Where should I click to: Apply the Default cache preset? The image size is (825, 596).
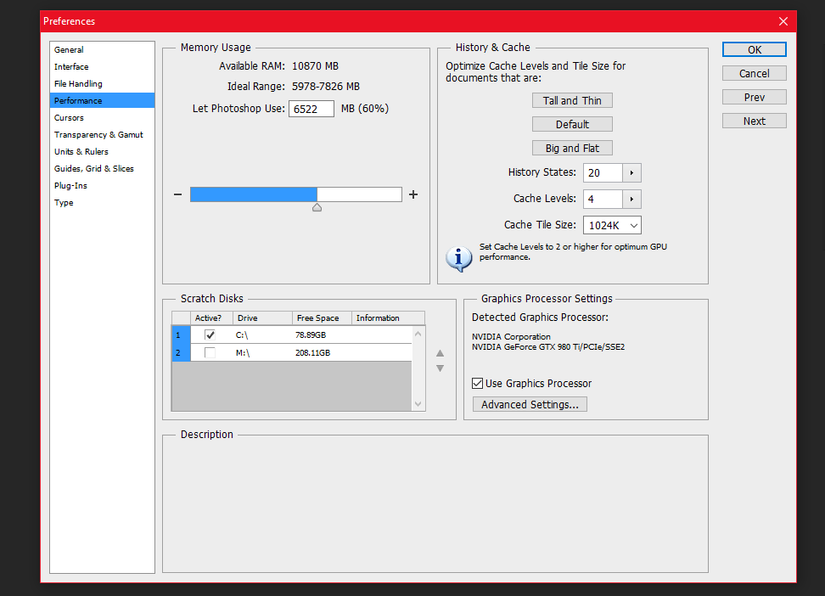point(572,124)
